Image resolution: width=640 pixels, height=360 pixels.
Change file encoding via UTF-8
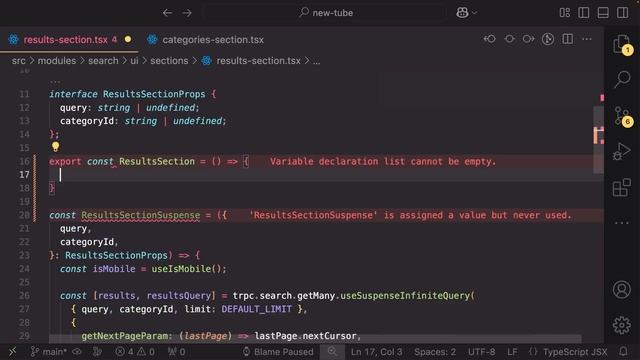[x=481, y=351]
